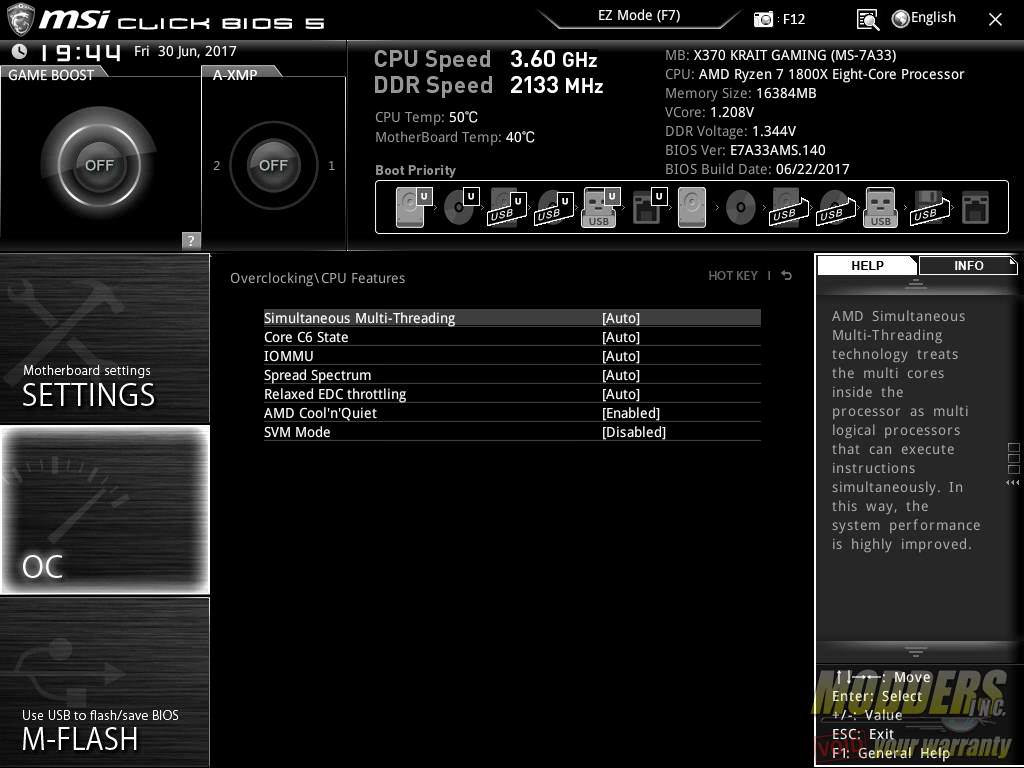Click the CPU Speed 3.60 GHz readout
Image resolution: width=1024 pixels, height=768 pixels.
point(486,59)
